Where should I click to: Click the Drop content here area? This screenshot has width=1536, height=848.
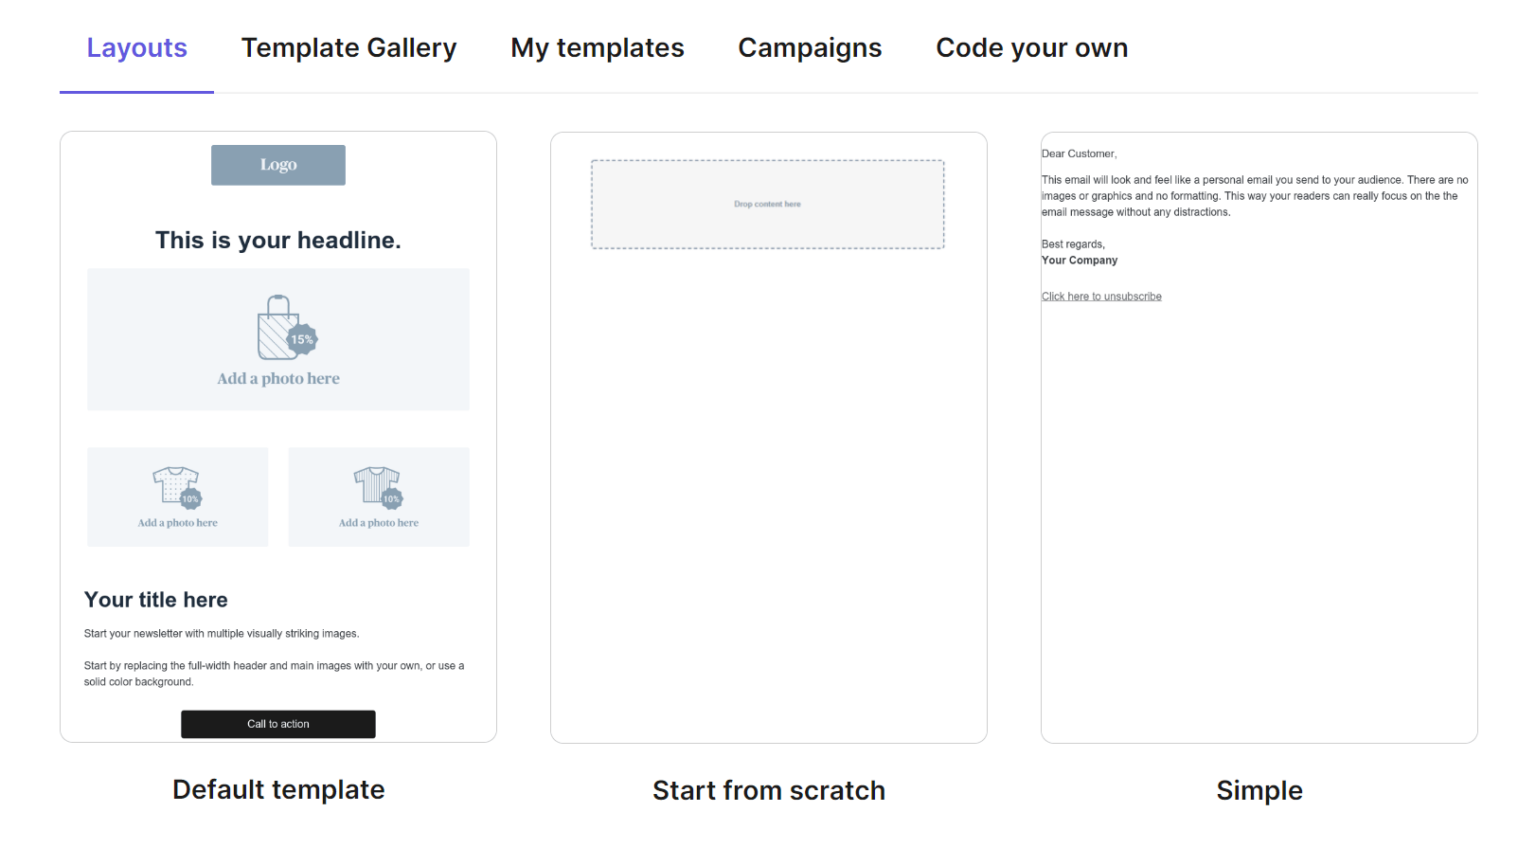[x=768, y=204]
